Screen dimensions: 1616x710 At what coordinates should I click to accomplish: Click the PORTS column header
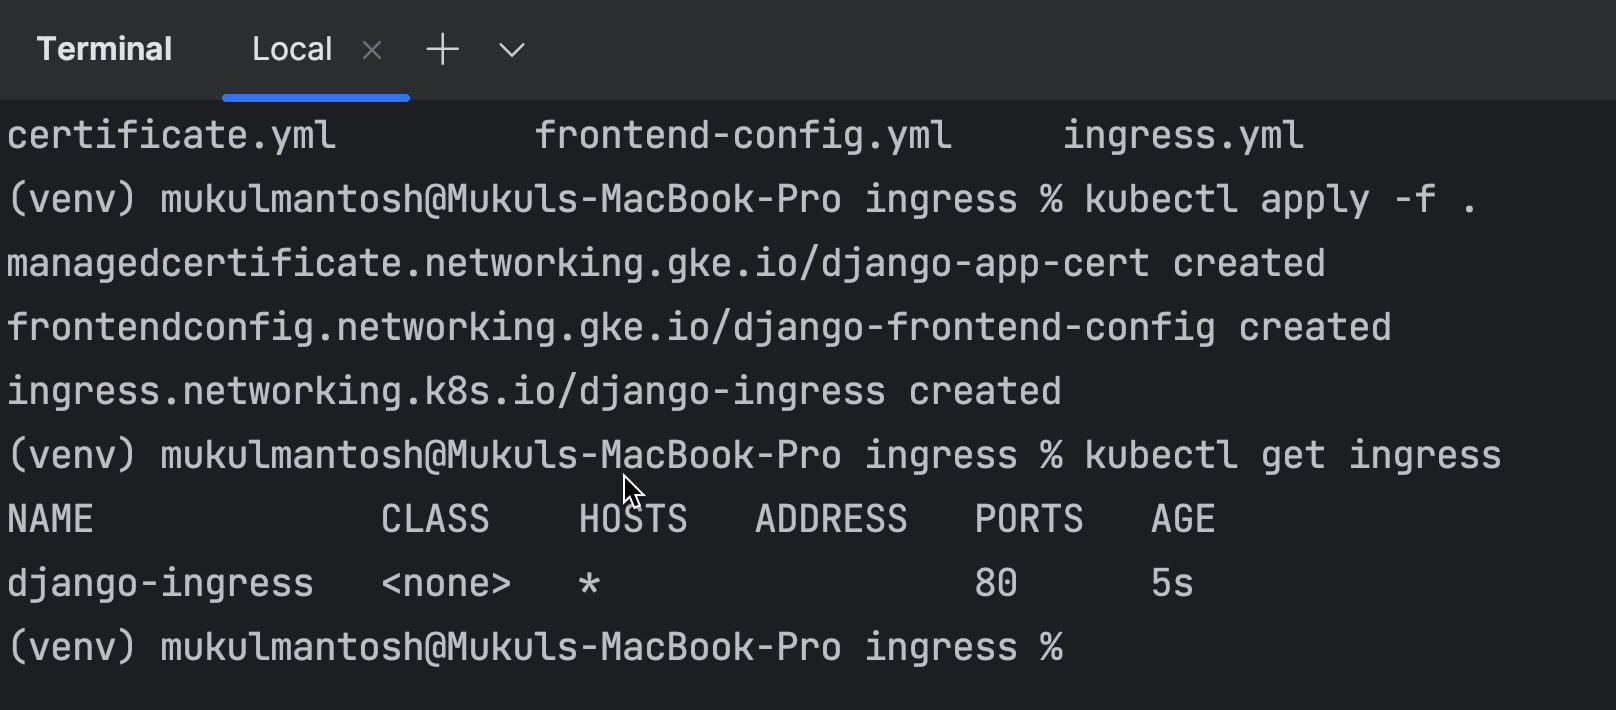click(1029, 519)
